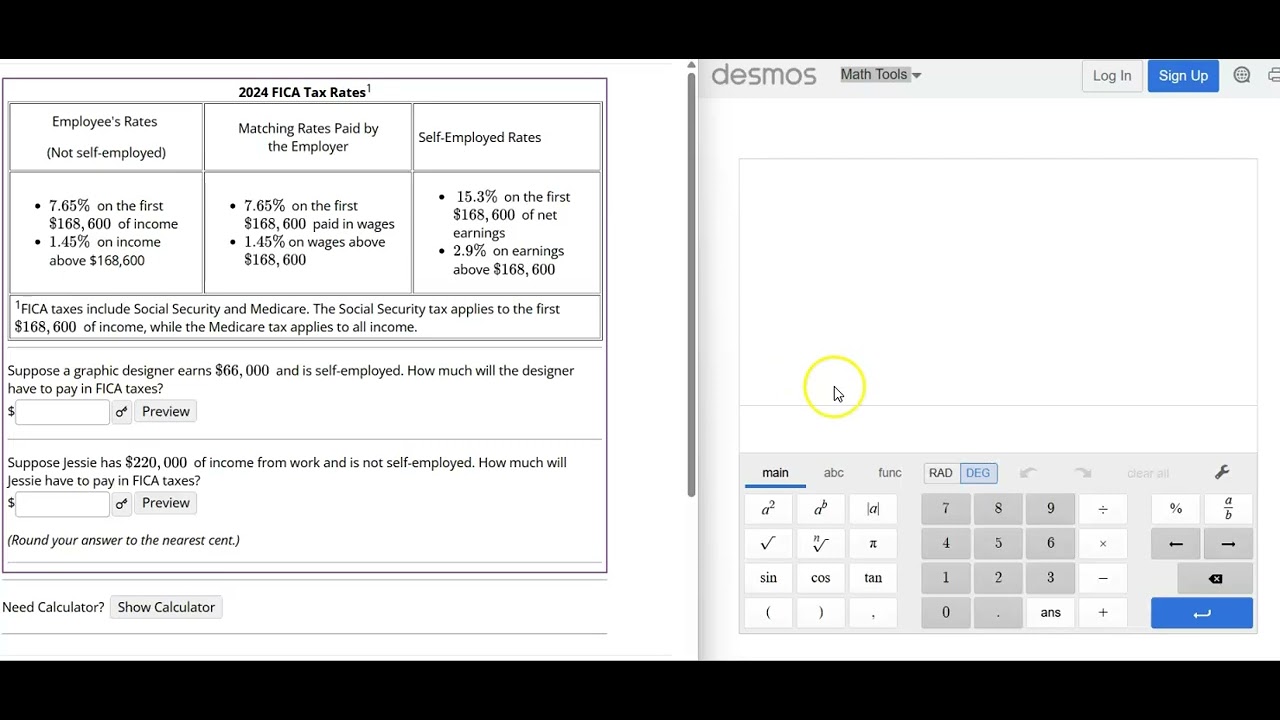
Task: Move cursor left with arrow key
Action: (x=1176, y=544)
